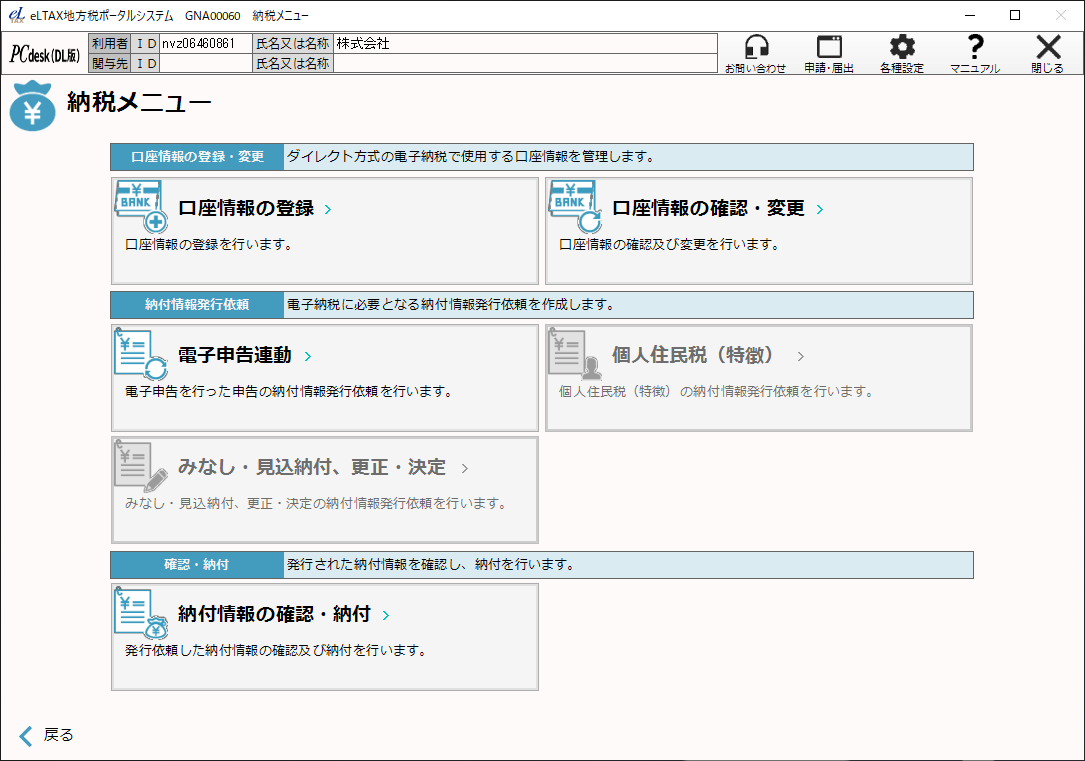Open 納付情報の確認・納付 title link

point(275,614)
